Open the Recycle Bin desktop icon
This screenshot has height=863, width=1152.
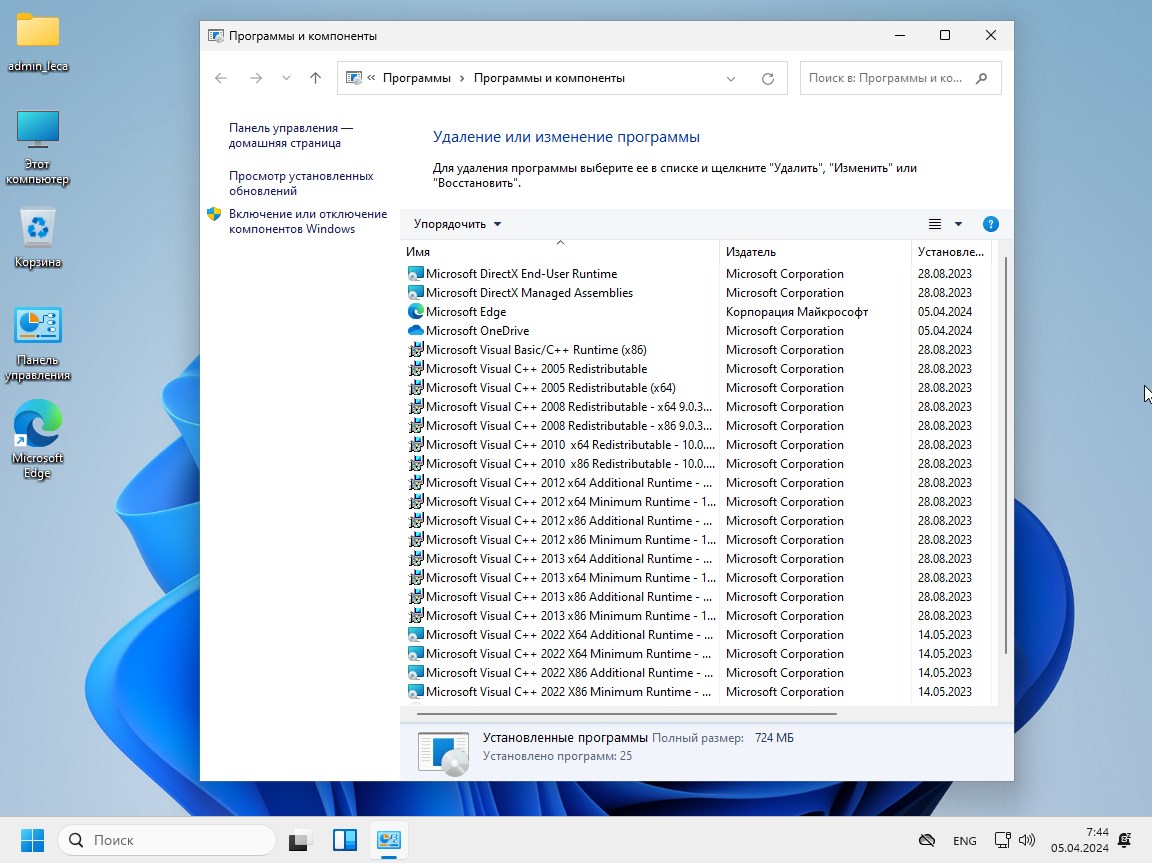38,228
